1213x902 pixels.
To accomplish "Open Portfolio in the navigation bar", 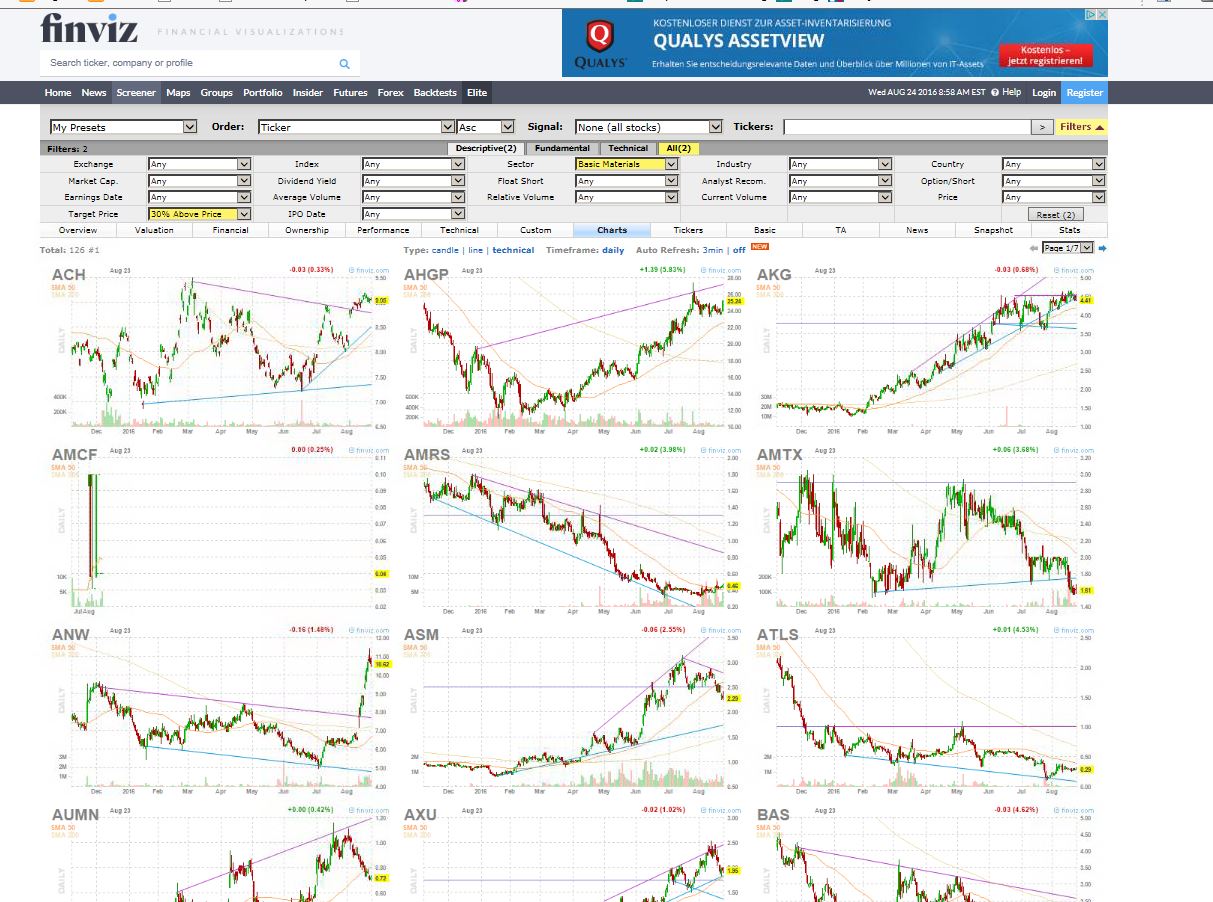I will point(263,93).
